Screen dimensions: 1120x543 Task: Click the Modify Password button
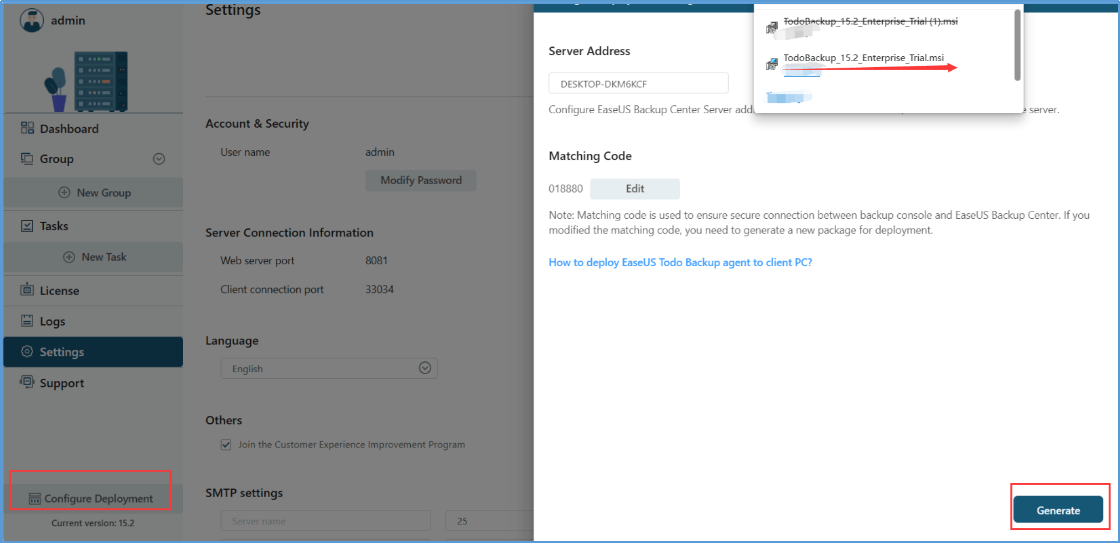(x=421, y=181)
